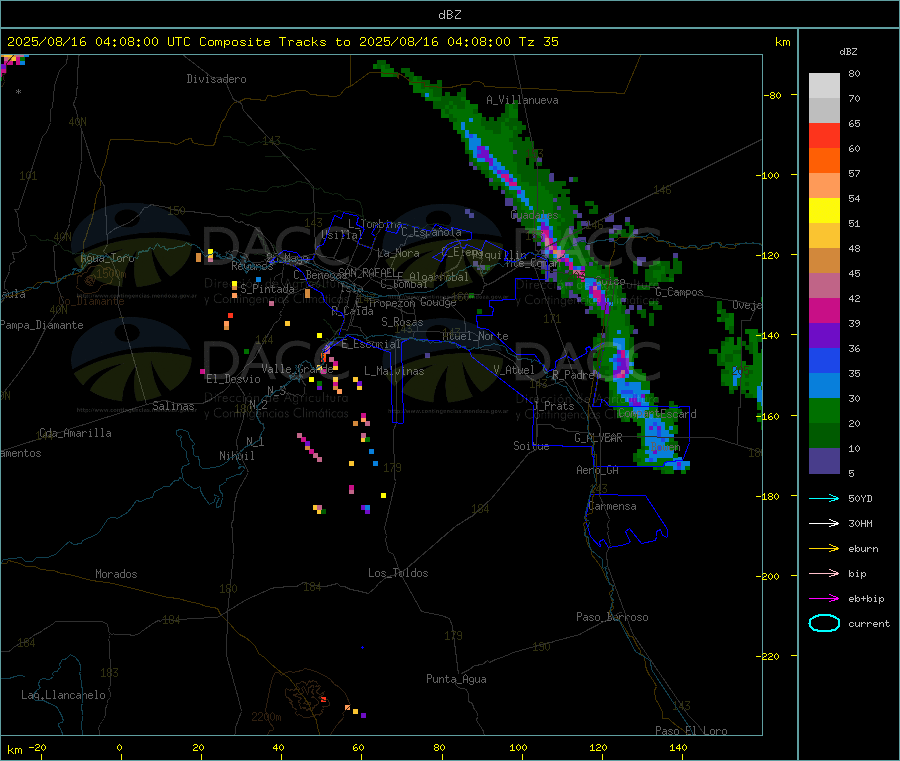Click the white 30HM arrow in legend

(x=824, y=523)
